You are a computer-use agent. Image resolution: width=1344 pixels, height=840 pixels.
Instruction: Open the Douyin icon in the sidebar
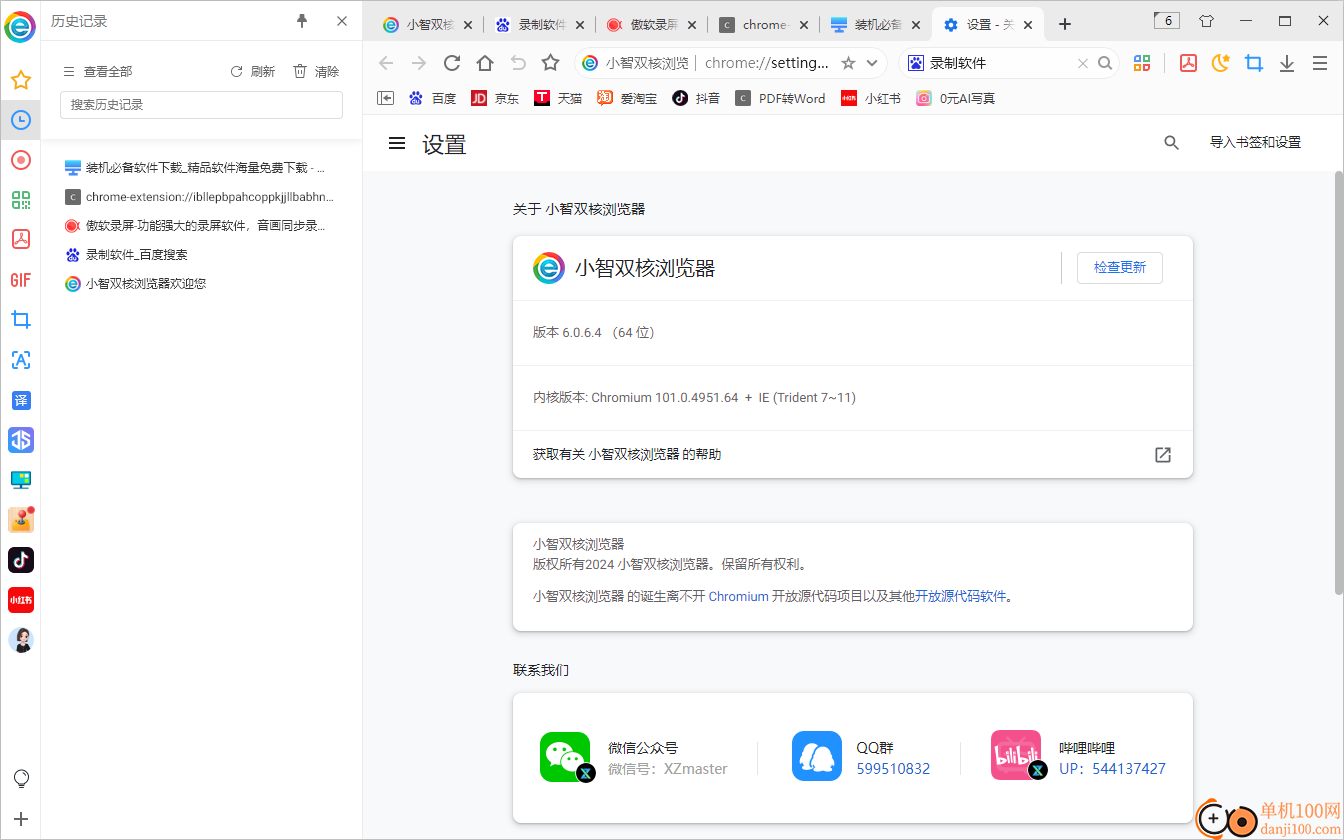click(20, 560)
